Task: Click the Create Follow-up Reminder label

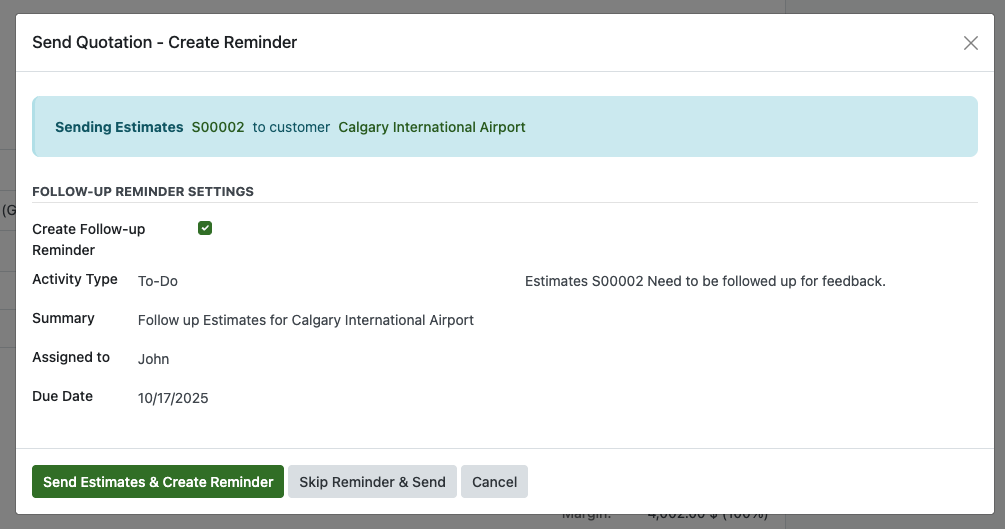Action: click(88, 239)
